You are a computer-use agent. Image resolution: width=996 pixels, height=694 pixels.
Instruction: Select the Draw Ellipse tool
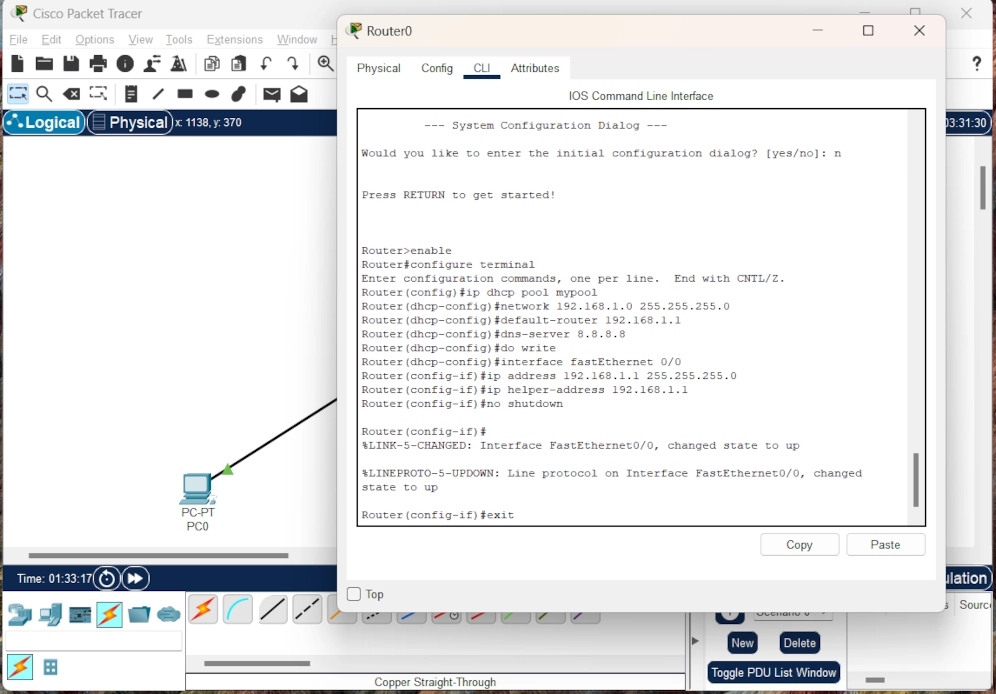click(212, 94)
